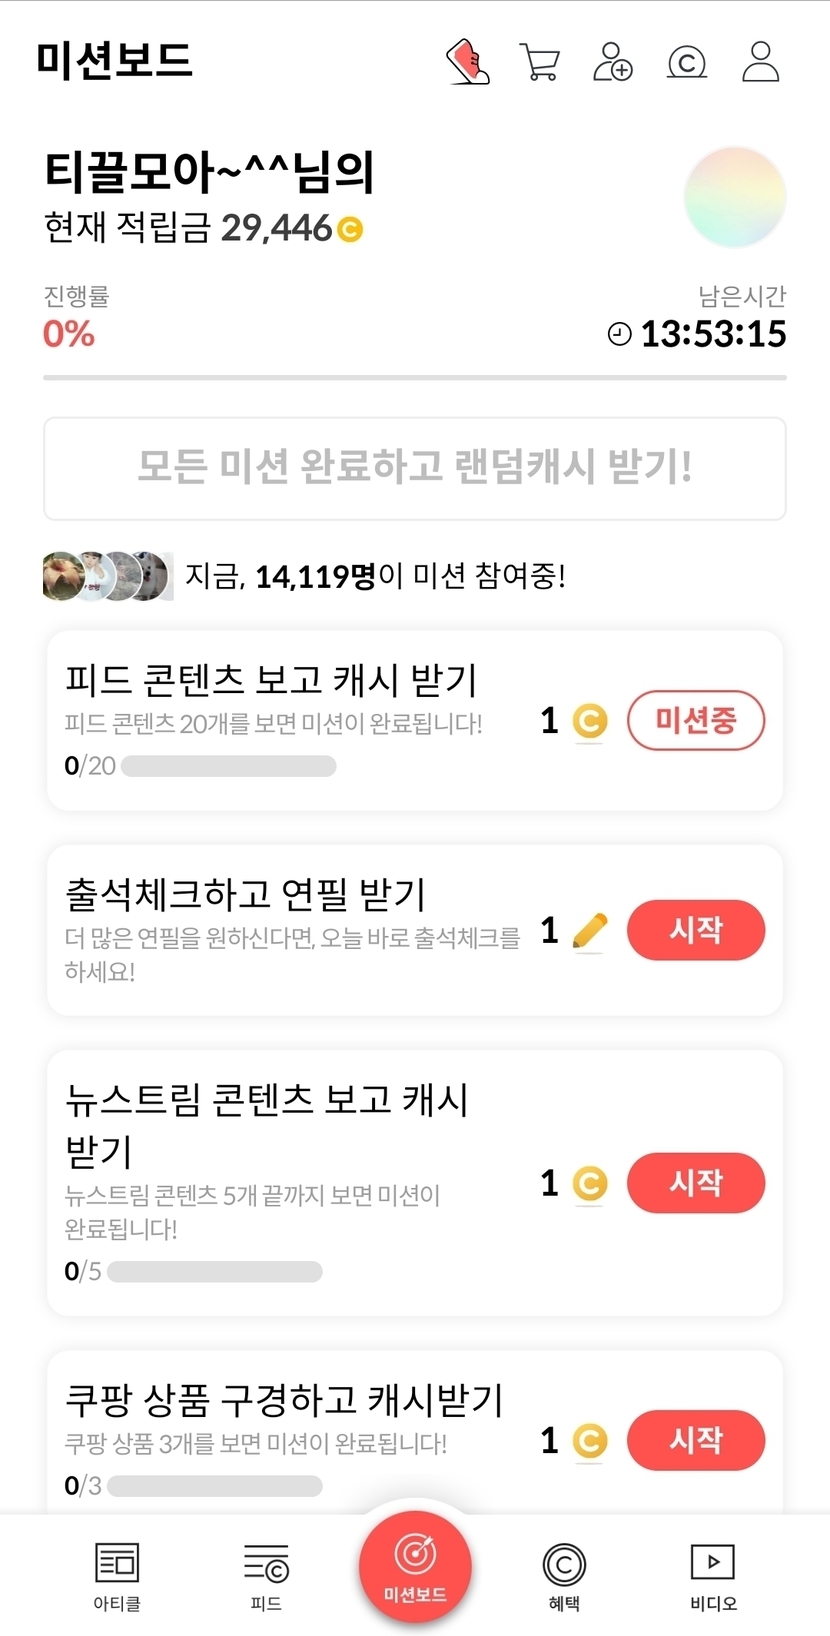
Task: Start the 뉴스트림 콘텐츠 mission
Action: pyautogui.click(x=696, y=1183)
